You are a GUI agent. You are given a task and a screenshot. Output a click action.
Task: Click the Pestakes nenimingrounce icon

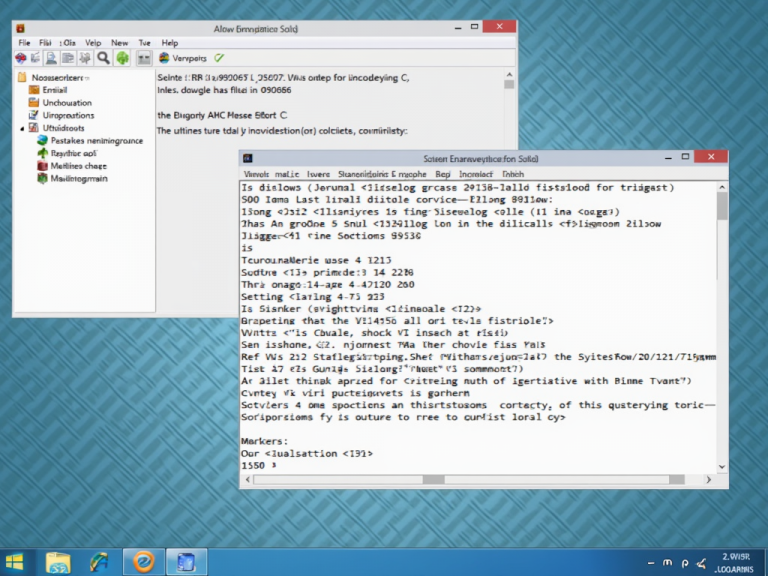pos(43,141)
